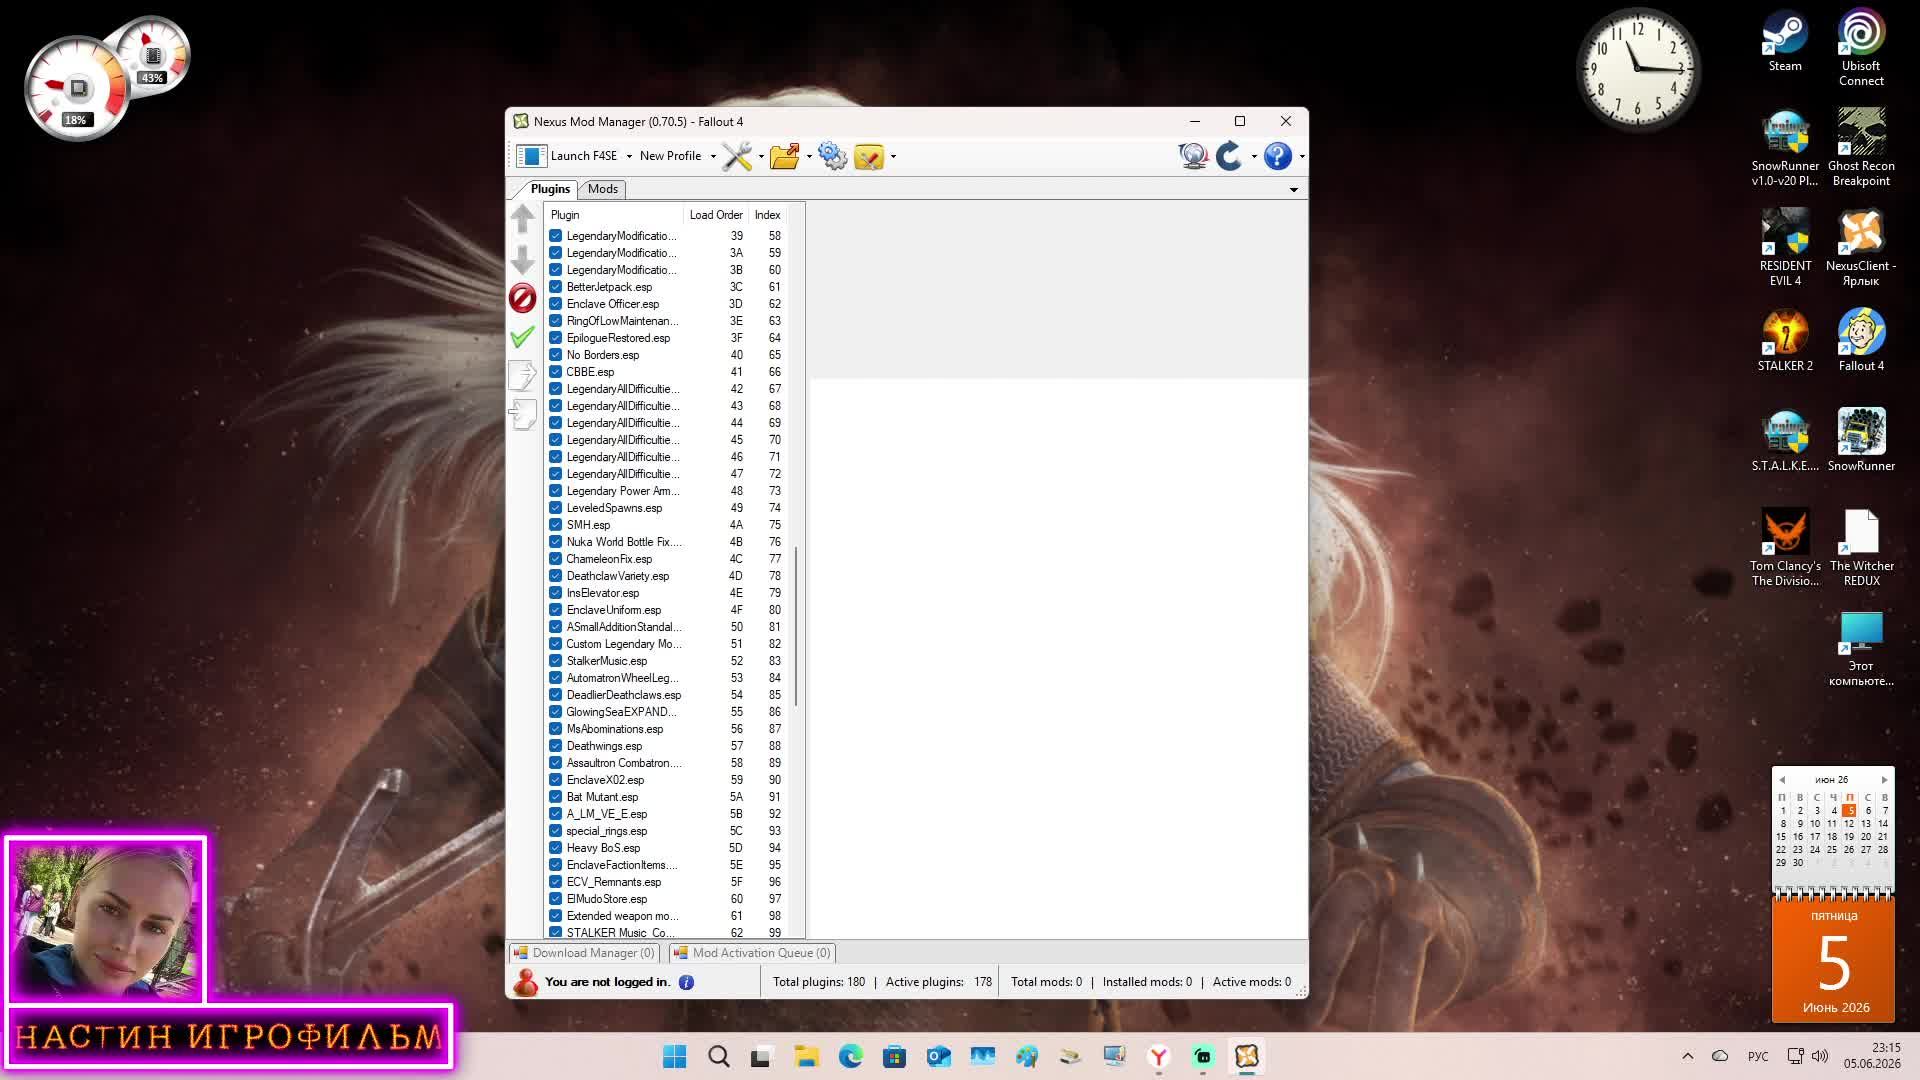Open the tools wrench and screwdriver menu icon
This screenshot has height=1080, width=1920.
tap(737, 156)
